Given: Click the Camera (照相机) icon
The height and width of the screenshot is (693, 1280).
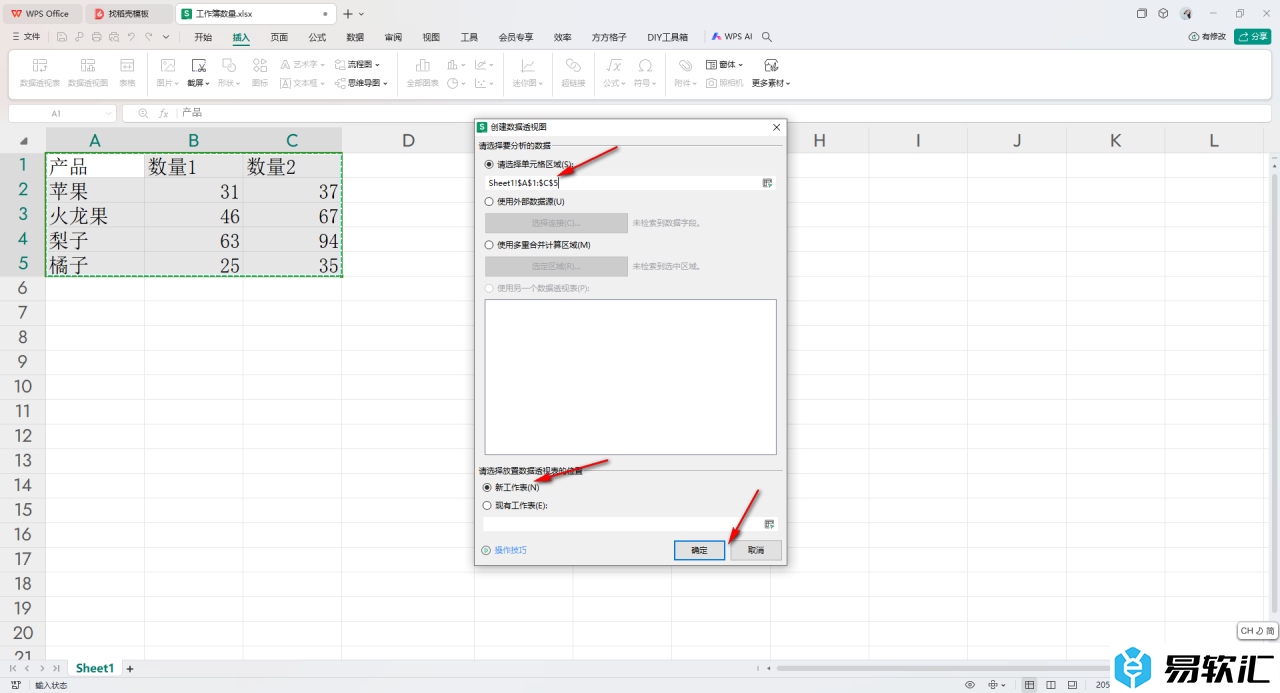Looking at the screenshot, I should [711, 83].
